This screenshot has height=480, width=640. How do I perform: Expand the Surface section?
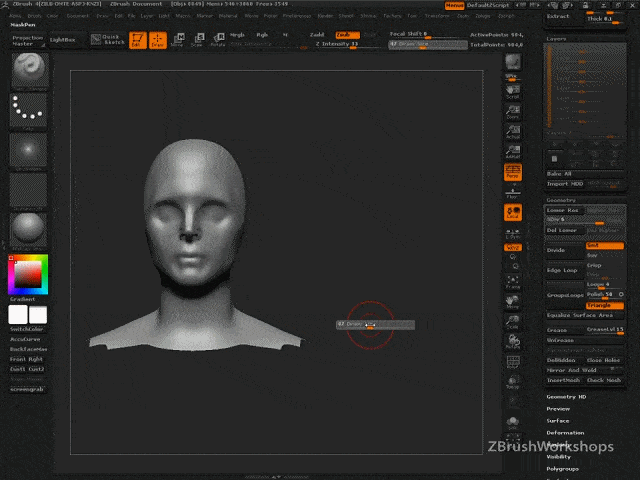pyautogui.click(x=560, y=421)
